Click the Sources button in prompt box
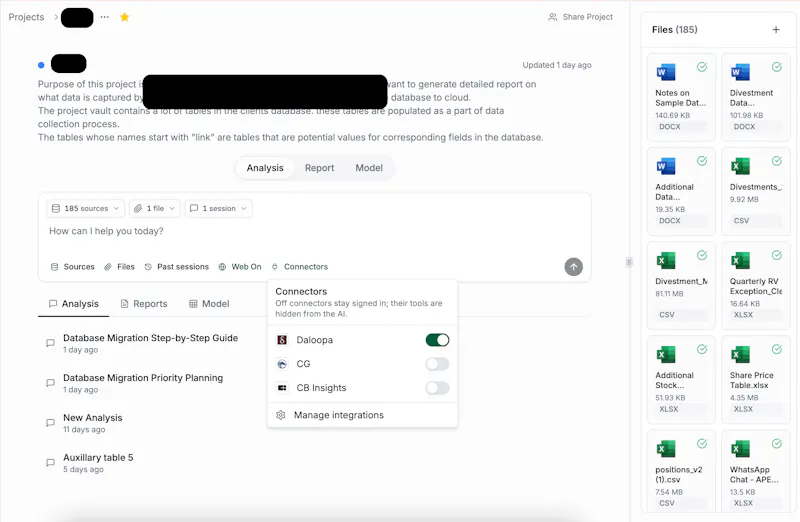The image size is (800, 522). pyautogui.click(x=72, y=267)
